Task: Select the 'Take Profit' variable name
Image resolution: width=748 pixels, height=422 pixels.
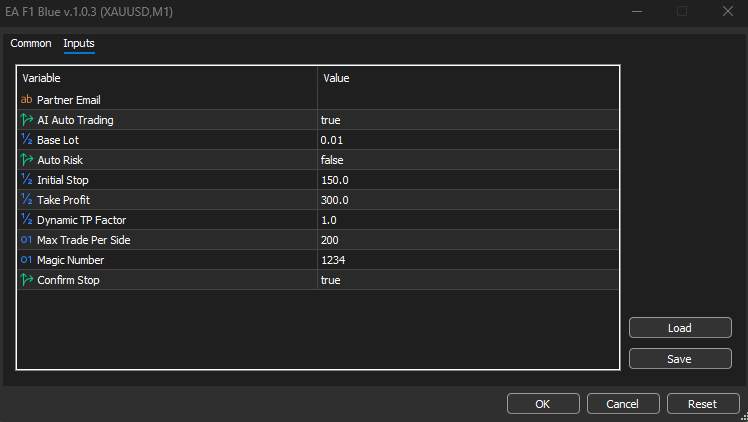Action: (x=63, y=200)
